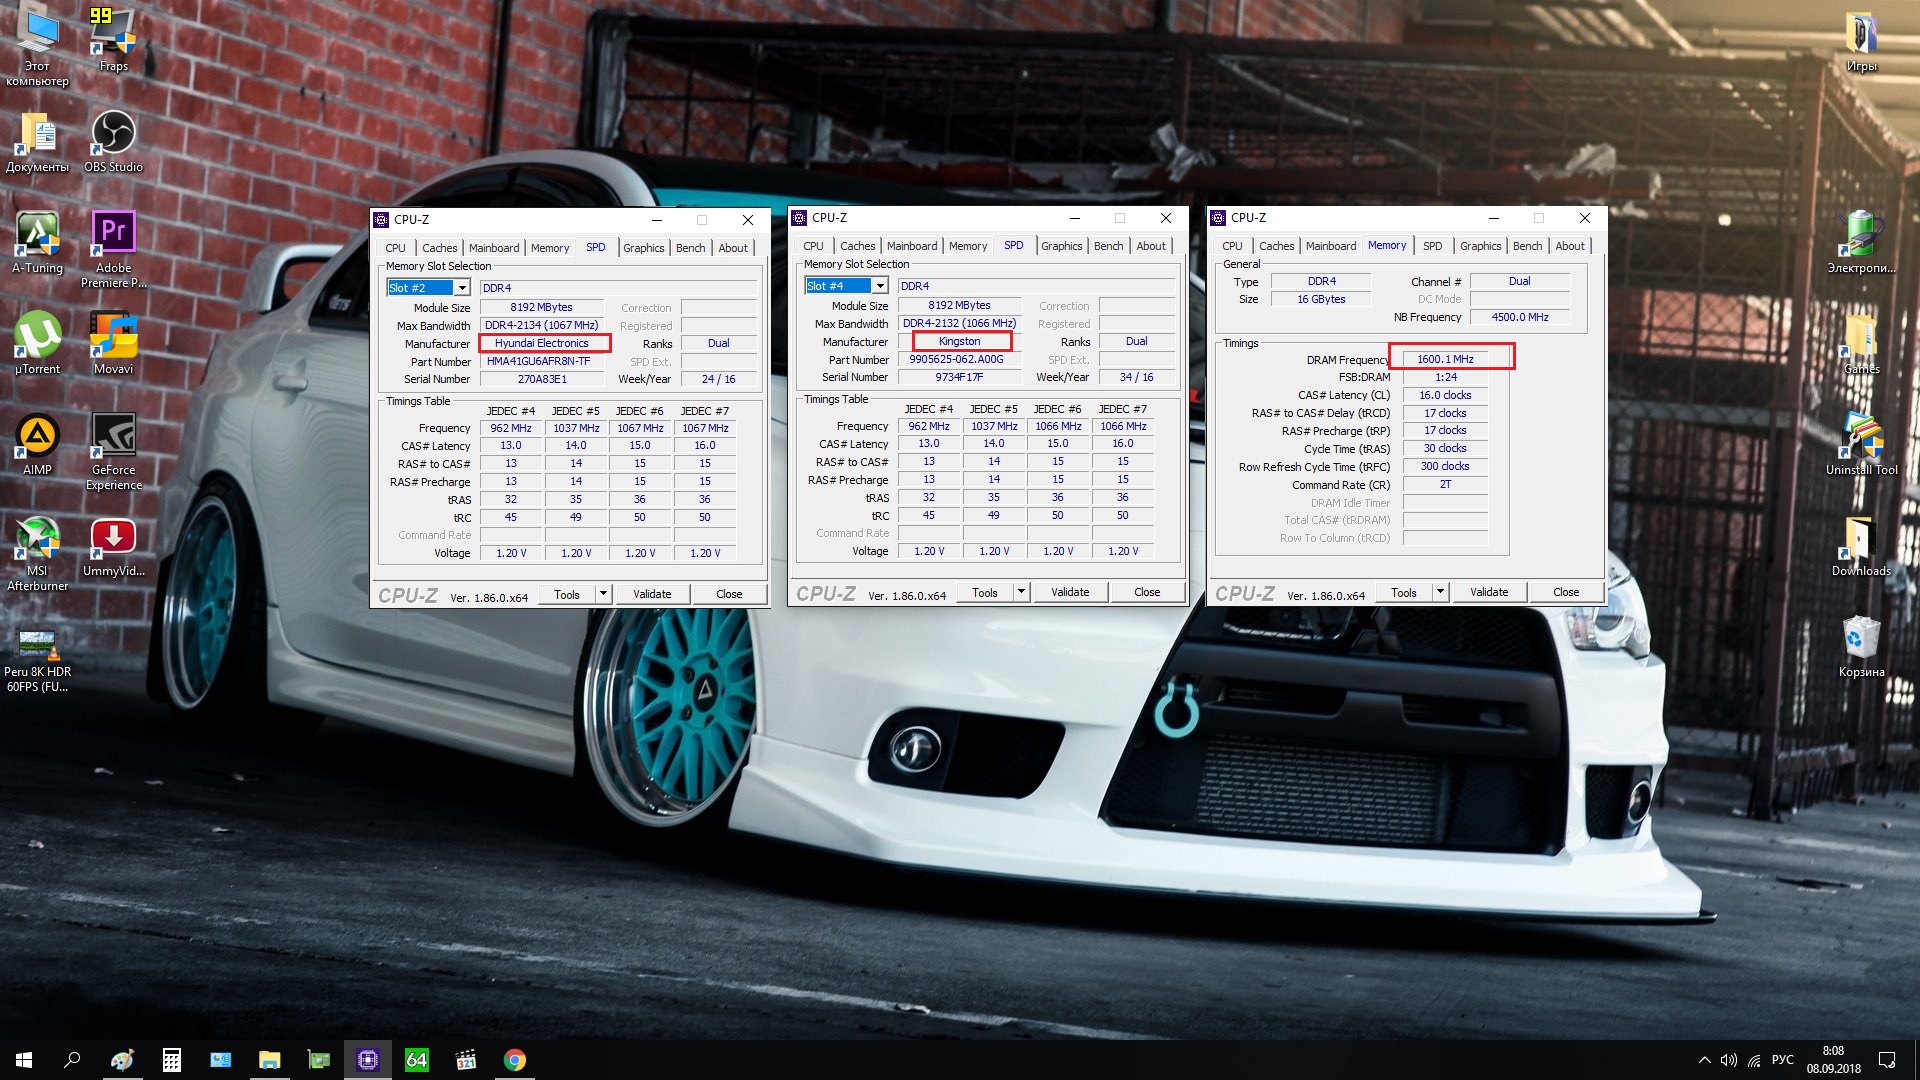Expand the Slot #4 memory slot dropdown
Image resolution: width=1920 pixels, height=1080 pixels.
[x=880, y=286]
